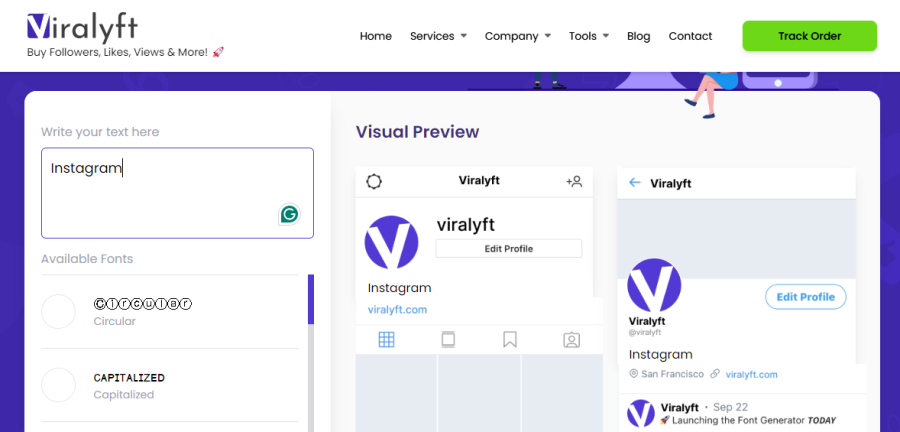This screenshot has width=900, height=432.
Task: Open viralyft.com link in Twitter preview
Action: 751,375
